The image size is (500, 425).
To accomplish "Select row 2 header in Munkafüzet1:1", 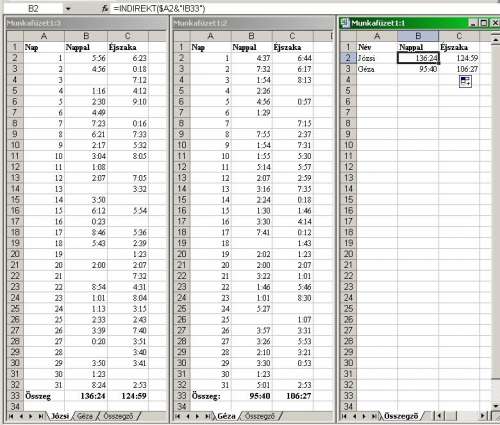I will [x=348, y=58].
